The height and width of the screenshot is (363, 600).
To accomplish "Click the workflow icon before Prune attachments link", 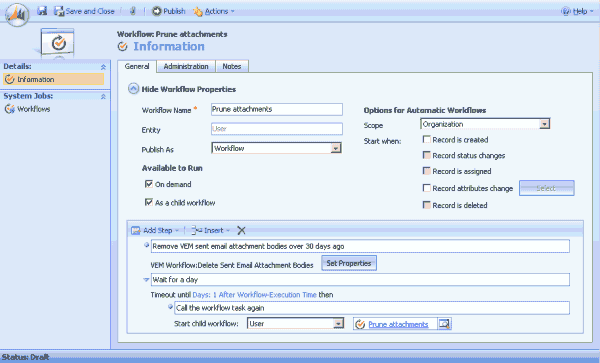I will (360, 324).
